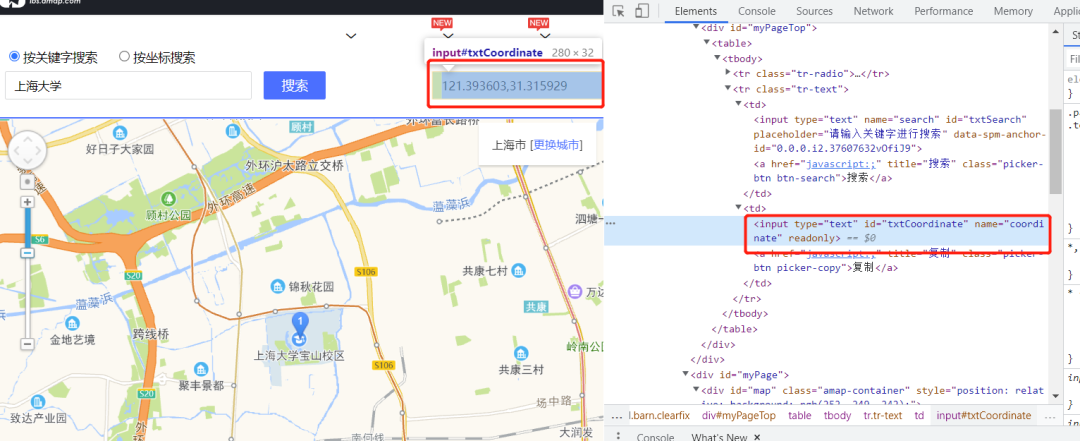Select input#txtCoordinate in the breadcrumb bar

click(983, 416)
